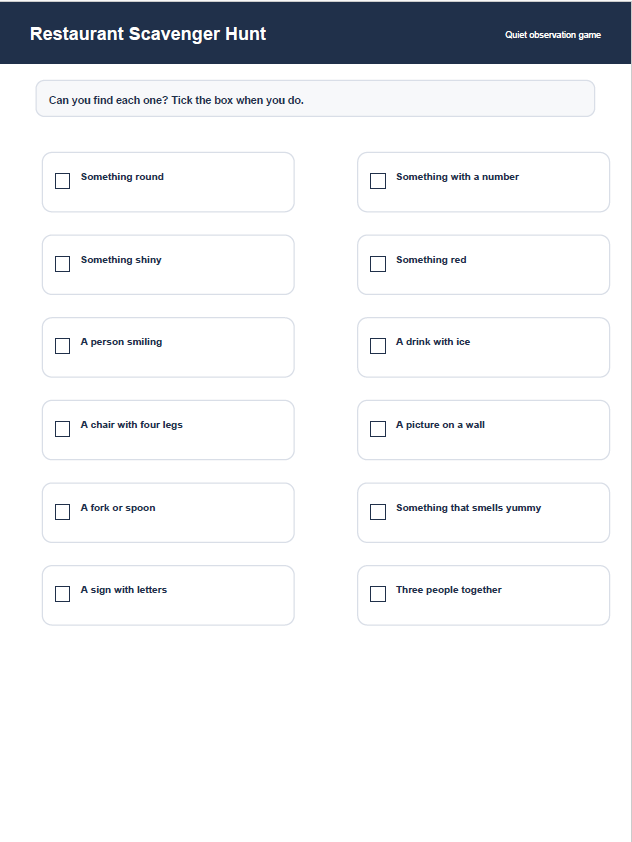Check the A person smiling box
This screenshot has width=632, height=842.
coord(62,346)
